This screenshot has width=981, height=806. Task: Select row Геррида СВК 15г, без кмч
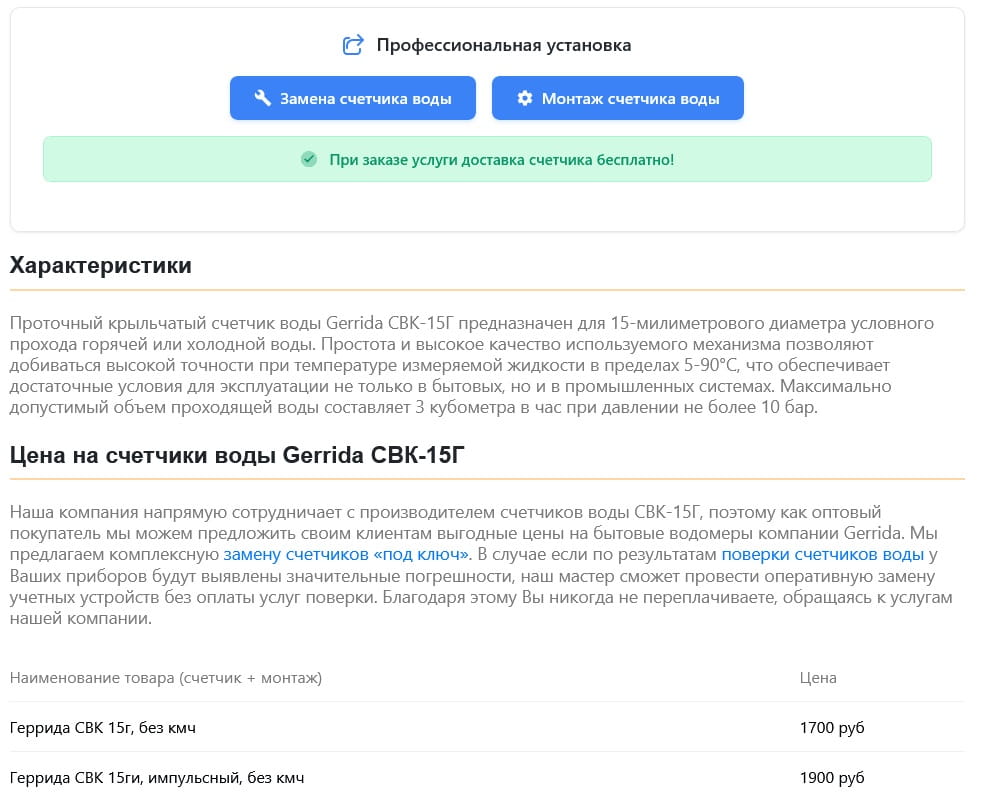click(x=487, y=727)
